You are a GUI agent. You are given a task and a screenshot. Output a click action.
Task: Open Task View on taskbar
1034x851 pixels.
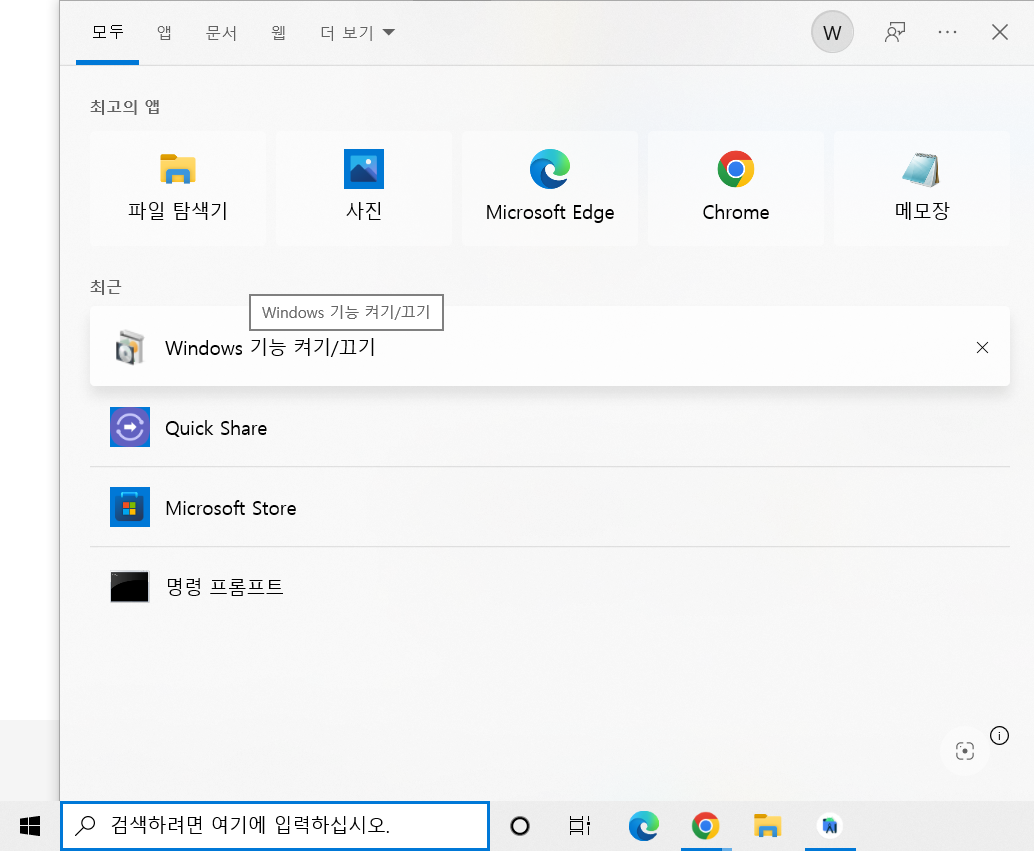579,826
